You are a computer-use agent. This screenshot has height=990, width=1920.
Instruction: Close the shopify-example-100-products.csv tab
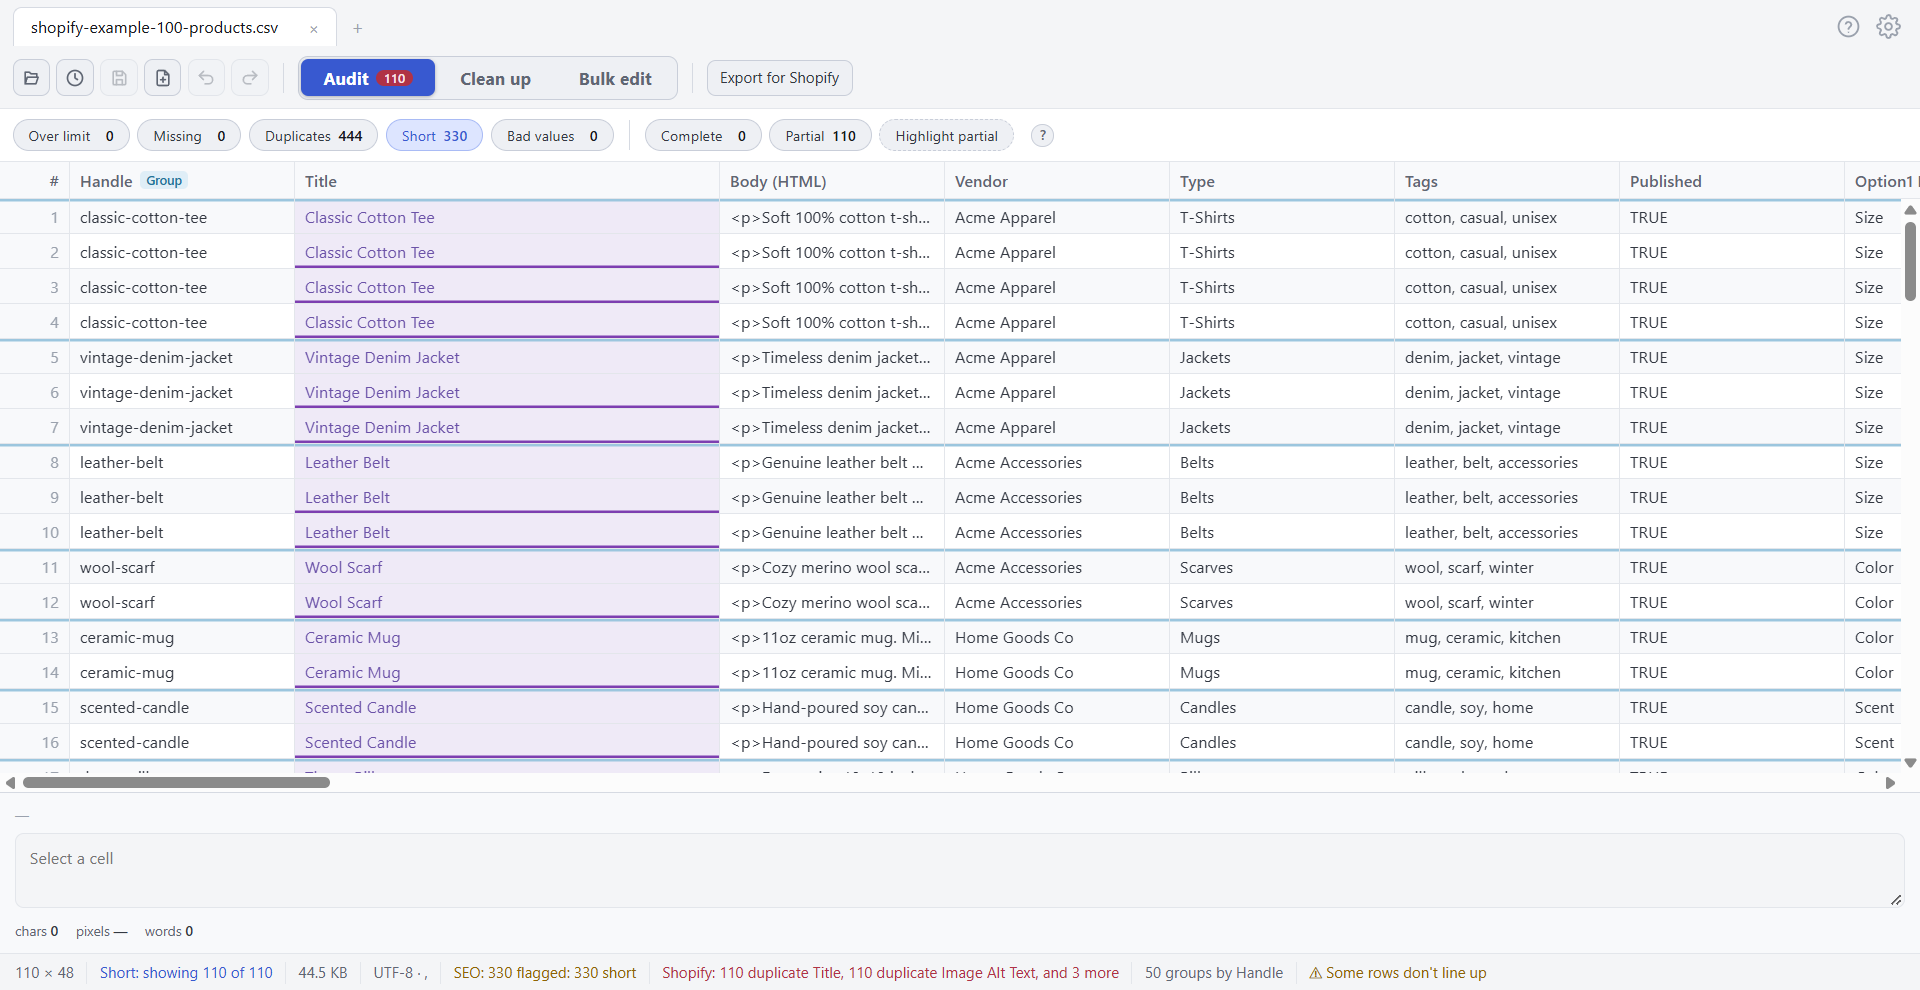[314, 29]
